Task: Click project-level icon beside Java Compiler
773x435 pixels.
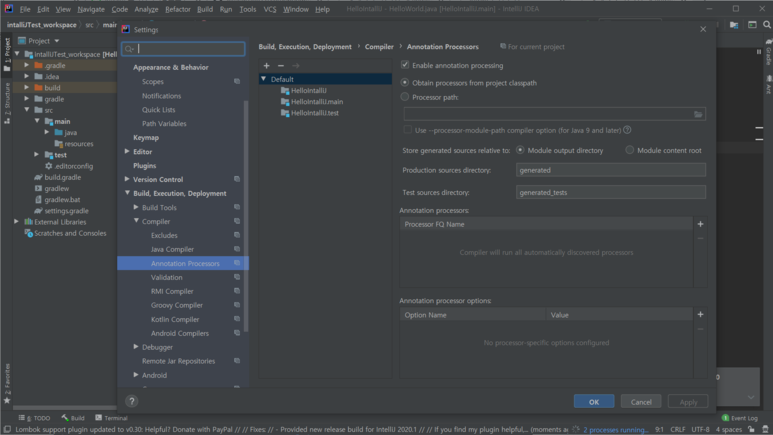Action: pyautogui.click(x=237, y=249)
